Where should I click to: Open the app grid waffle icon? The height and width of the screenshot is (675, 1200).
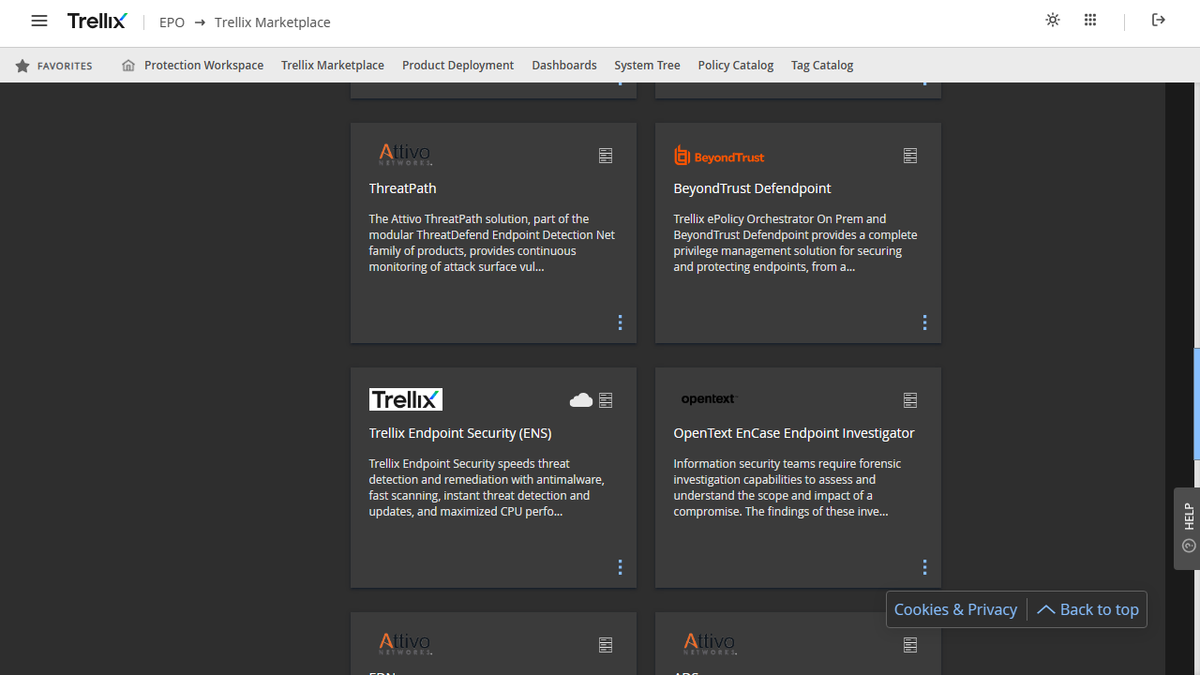1090,20
